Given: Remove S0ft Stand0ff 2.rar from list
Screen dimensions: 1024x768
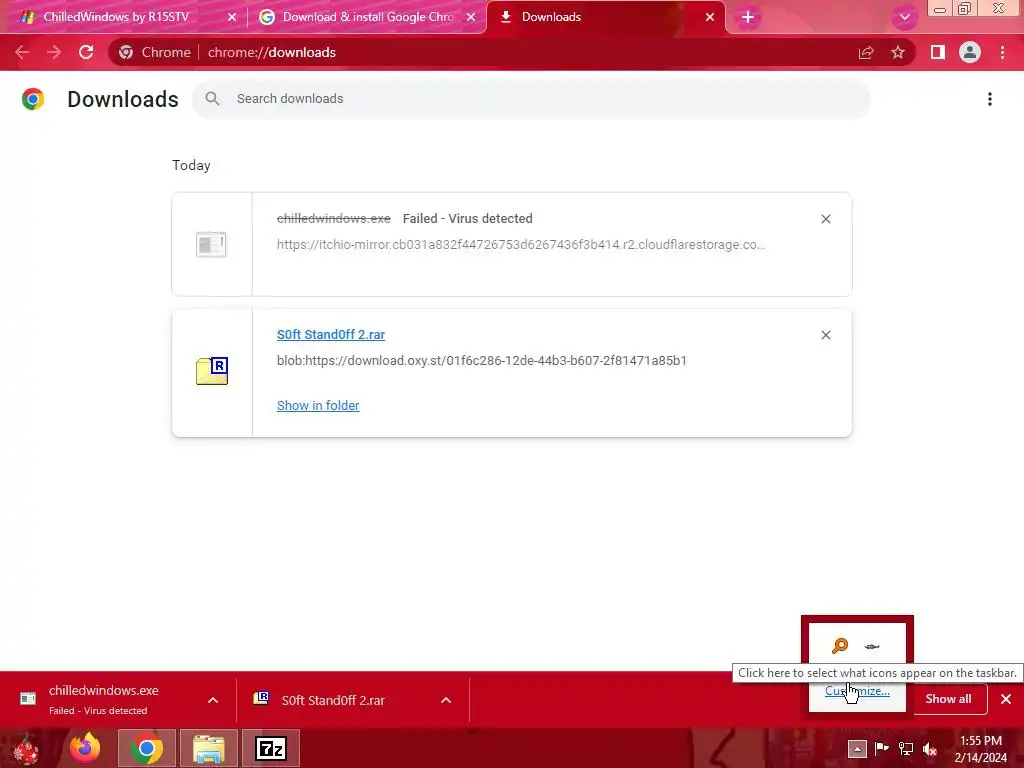Looking at the screenshot, I should pos(826,335).
